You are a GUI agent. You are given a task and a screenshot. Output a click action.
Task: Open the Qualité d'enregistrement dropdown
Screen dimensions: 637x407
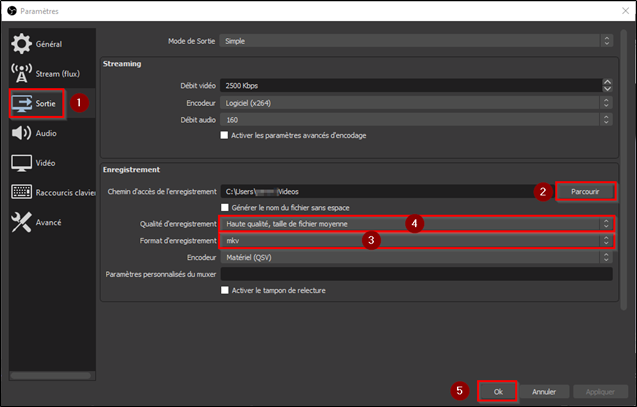tap(415, 224)
